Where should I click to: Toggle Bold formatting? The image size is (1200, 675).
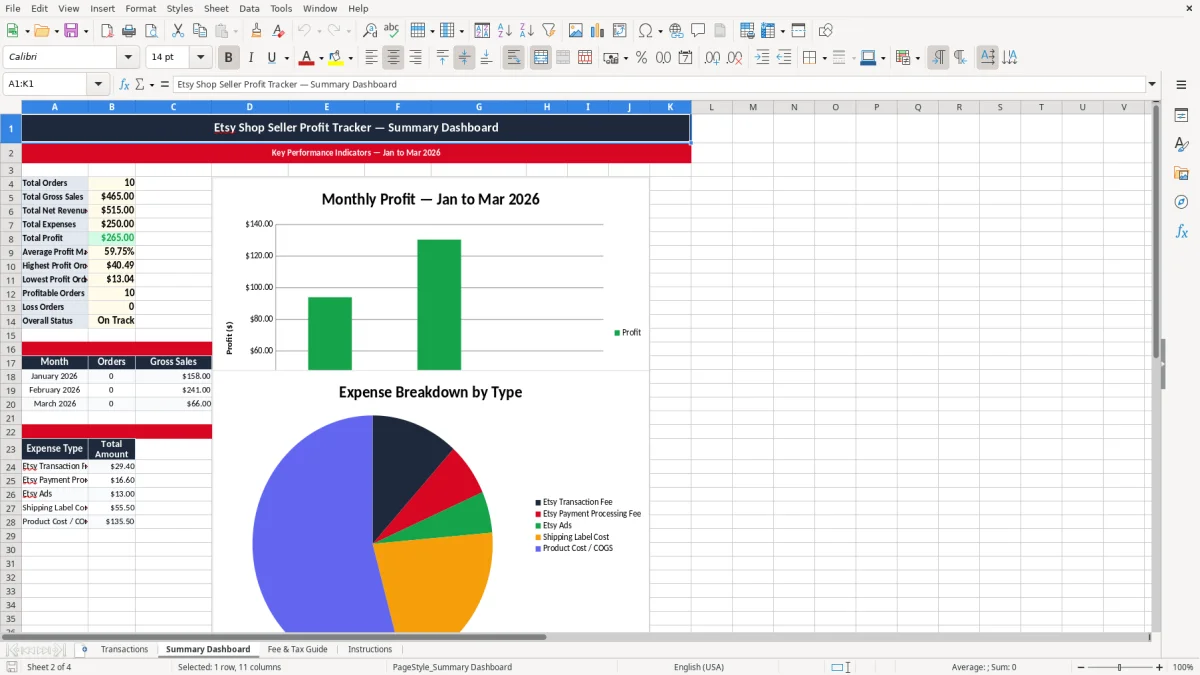pyautogui.click(x=229, y=58)
